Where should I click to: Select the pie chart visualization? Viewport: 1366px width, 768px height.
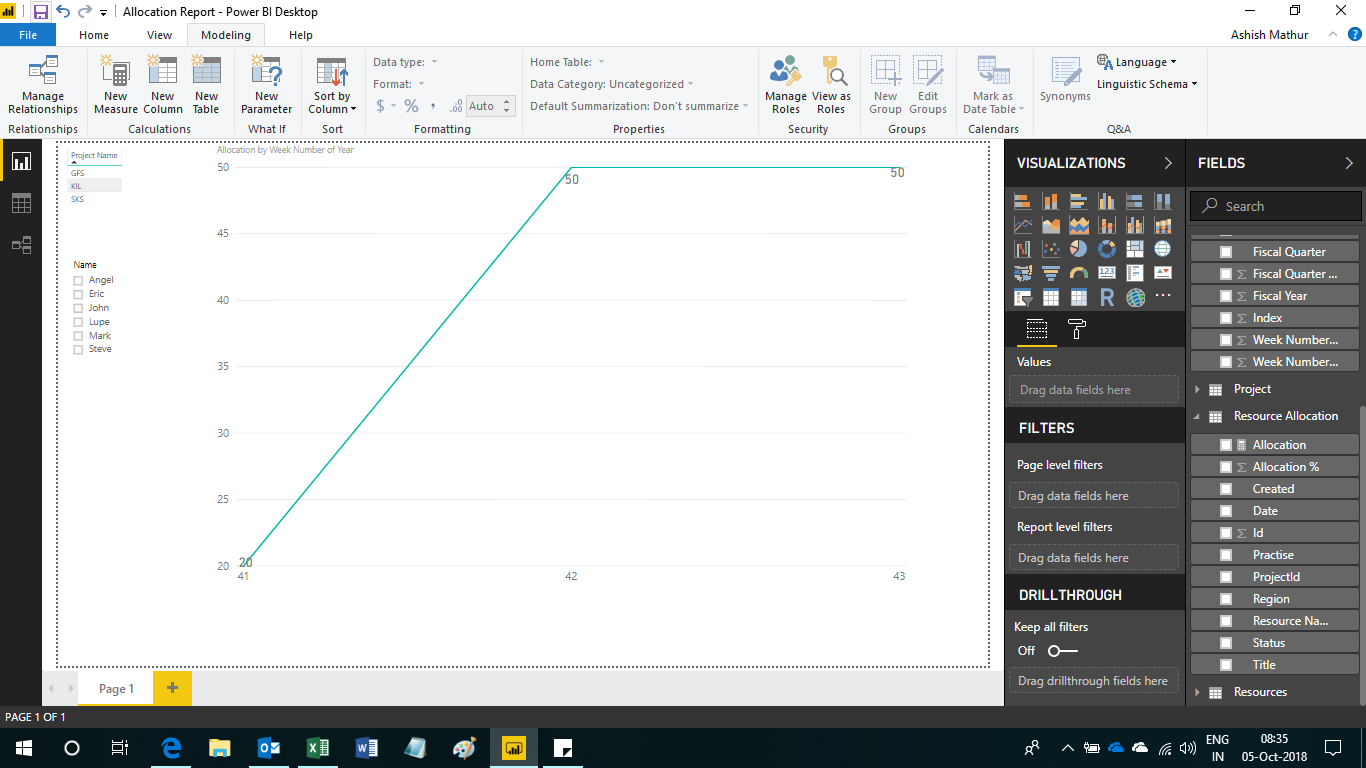(x=1078, y=249)
